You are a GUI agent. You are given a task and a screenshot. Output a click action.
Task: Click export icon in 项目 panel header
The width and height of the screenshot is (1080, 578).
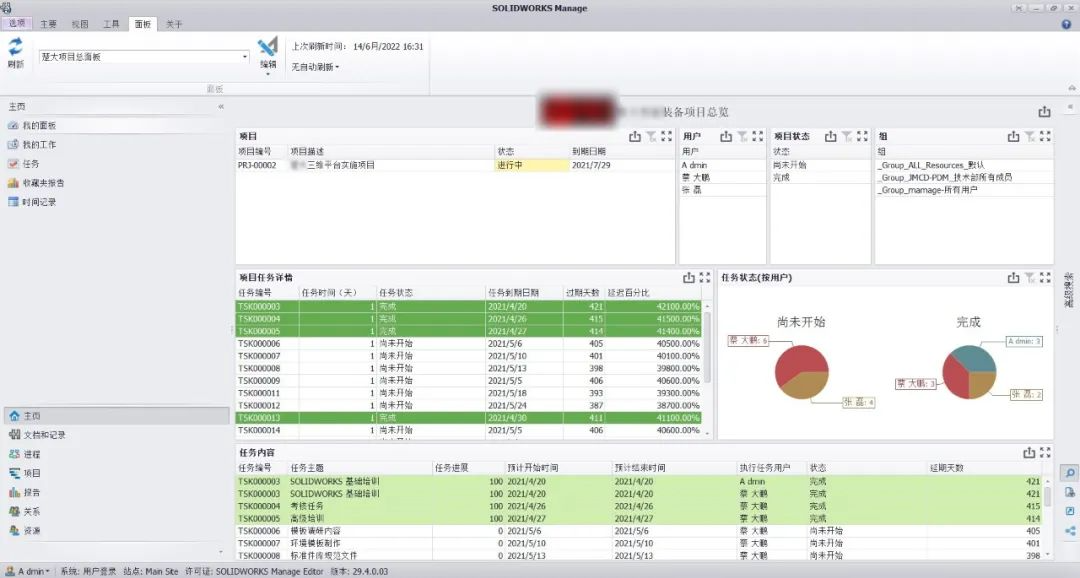(x=634, y=136)
